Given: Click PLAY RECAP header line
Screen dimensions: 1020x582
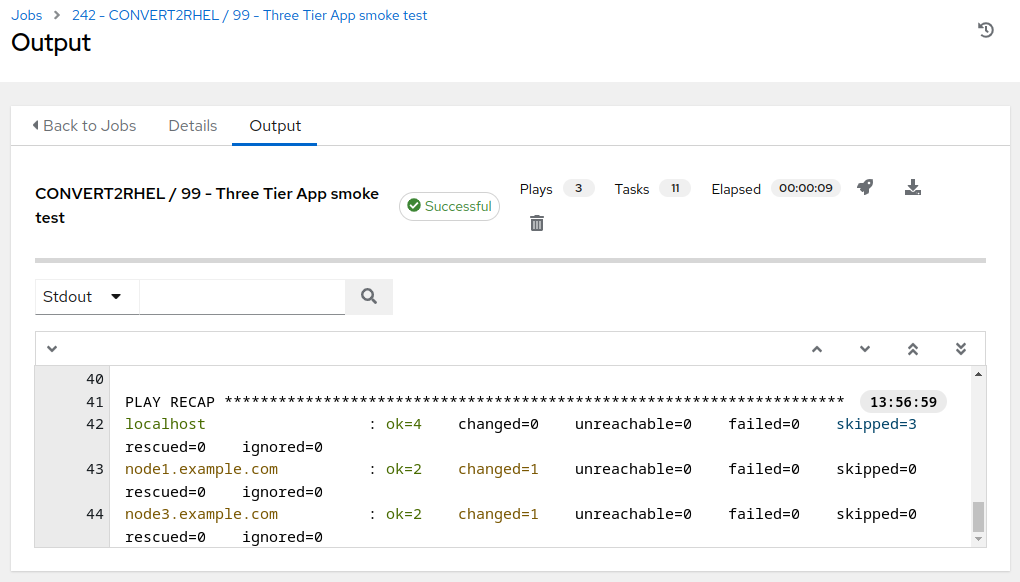Looking at the screenshot, I should pos(485,402).
